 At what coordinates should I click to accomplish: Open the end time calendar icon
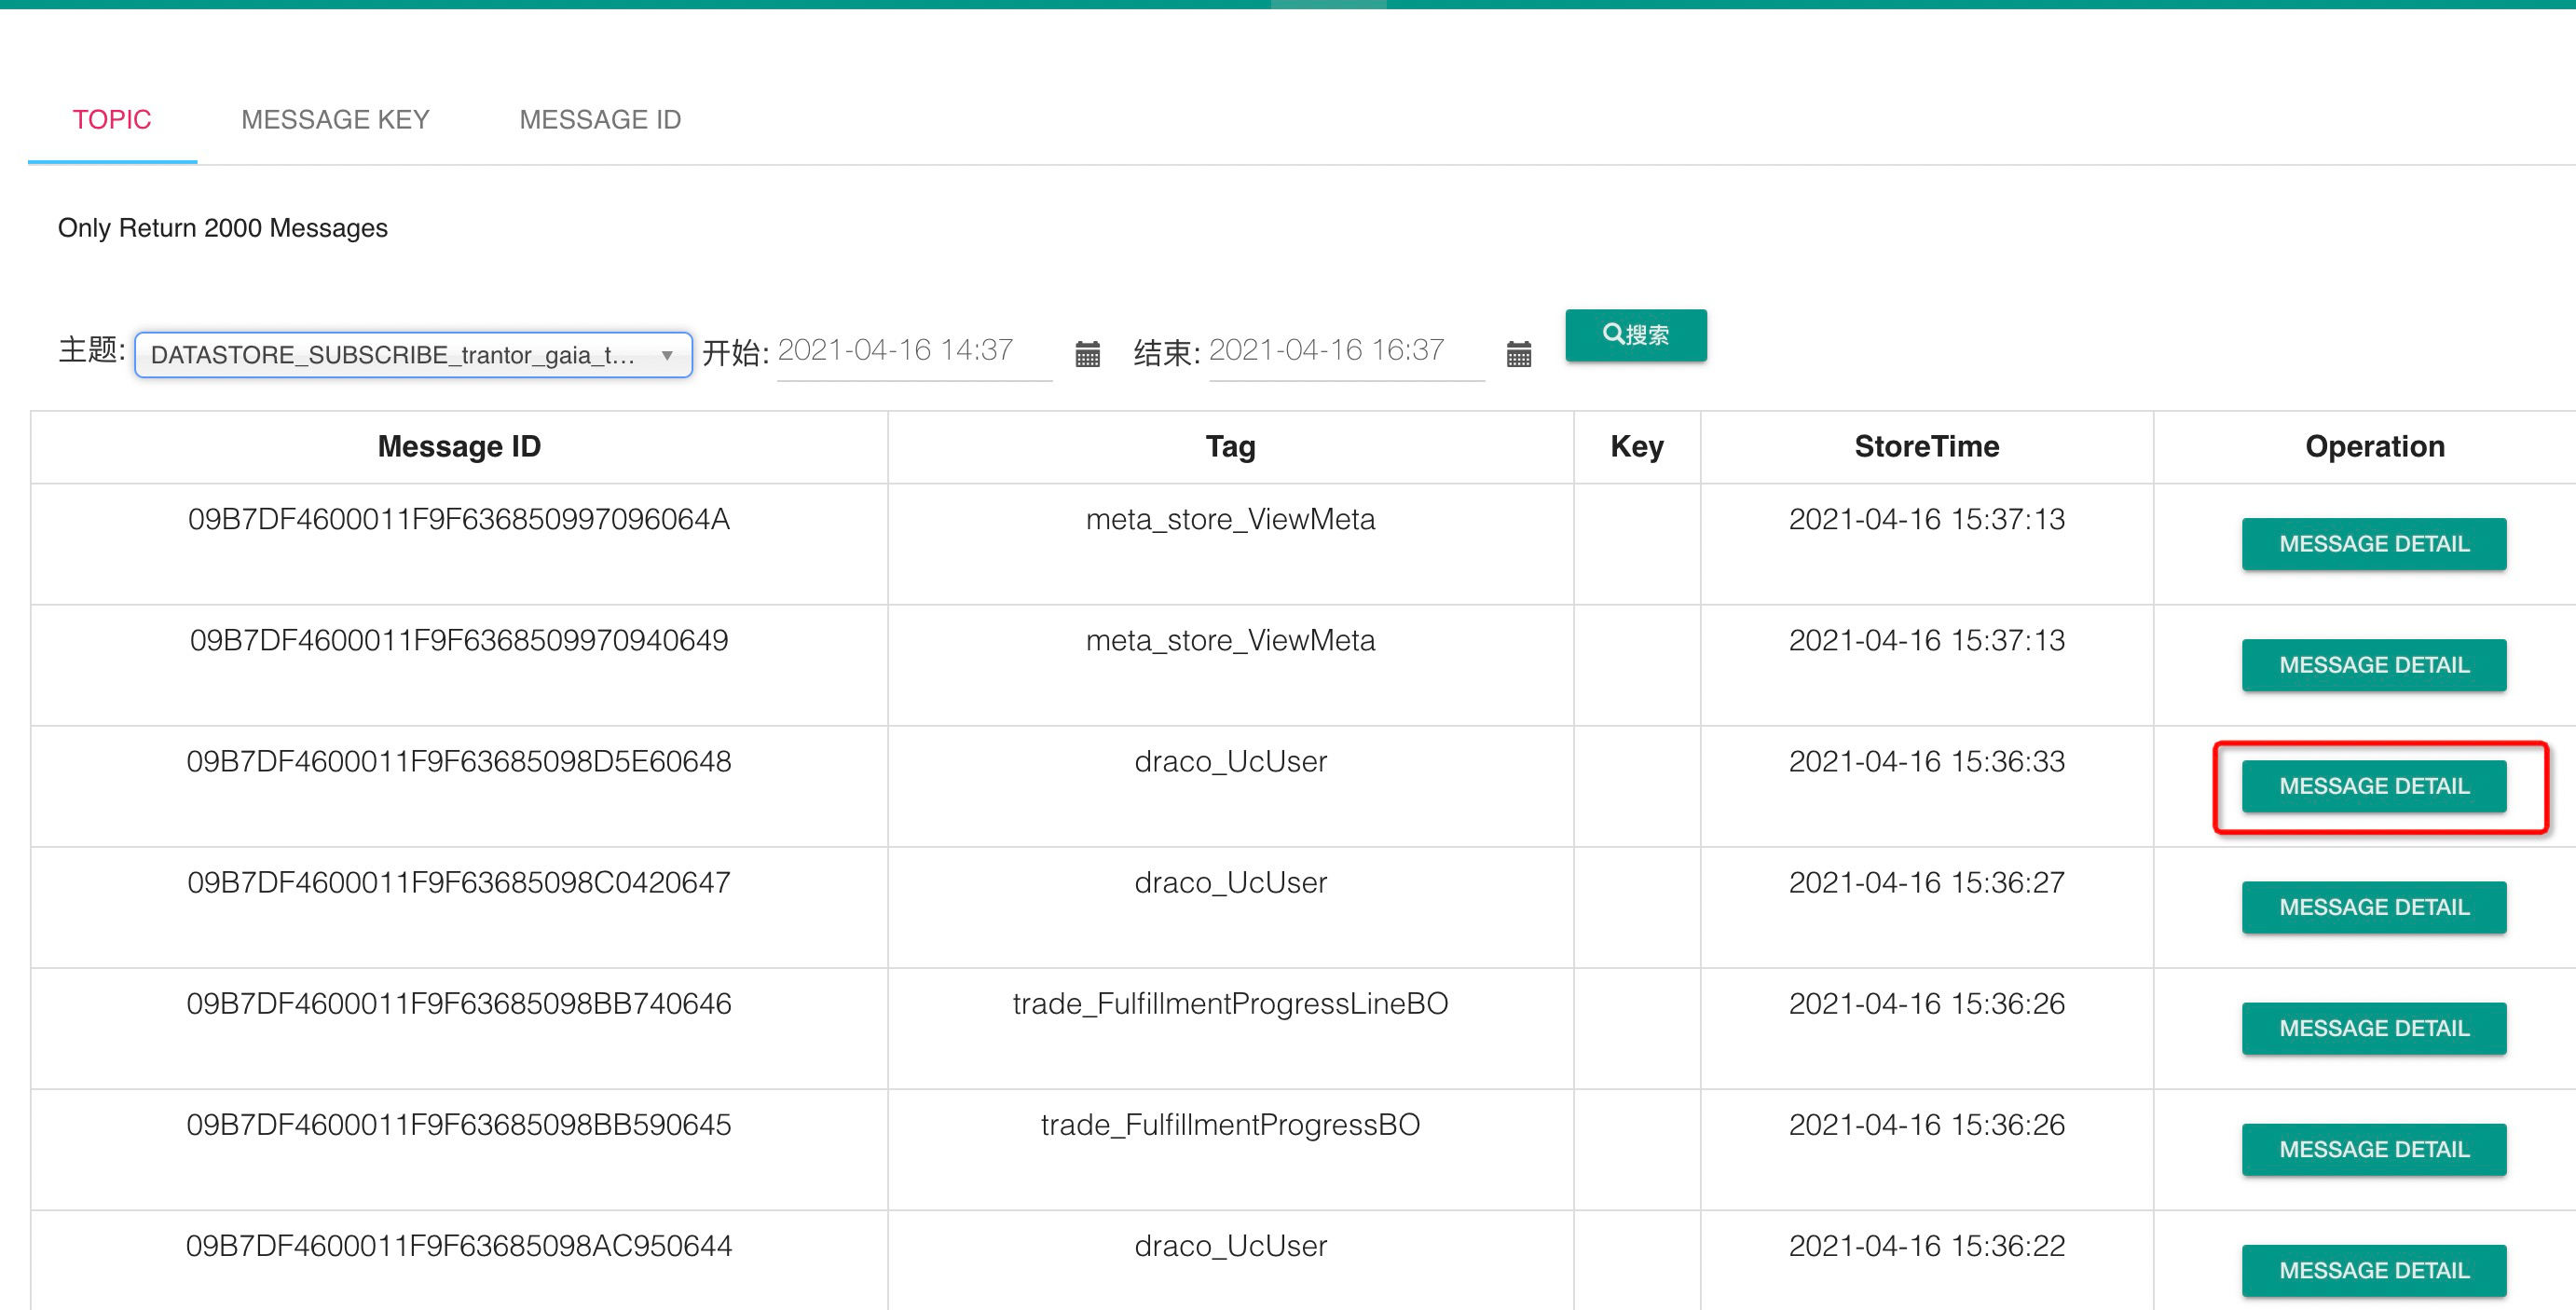pos(1518,354)
